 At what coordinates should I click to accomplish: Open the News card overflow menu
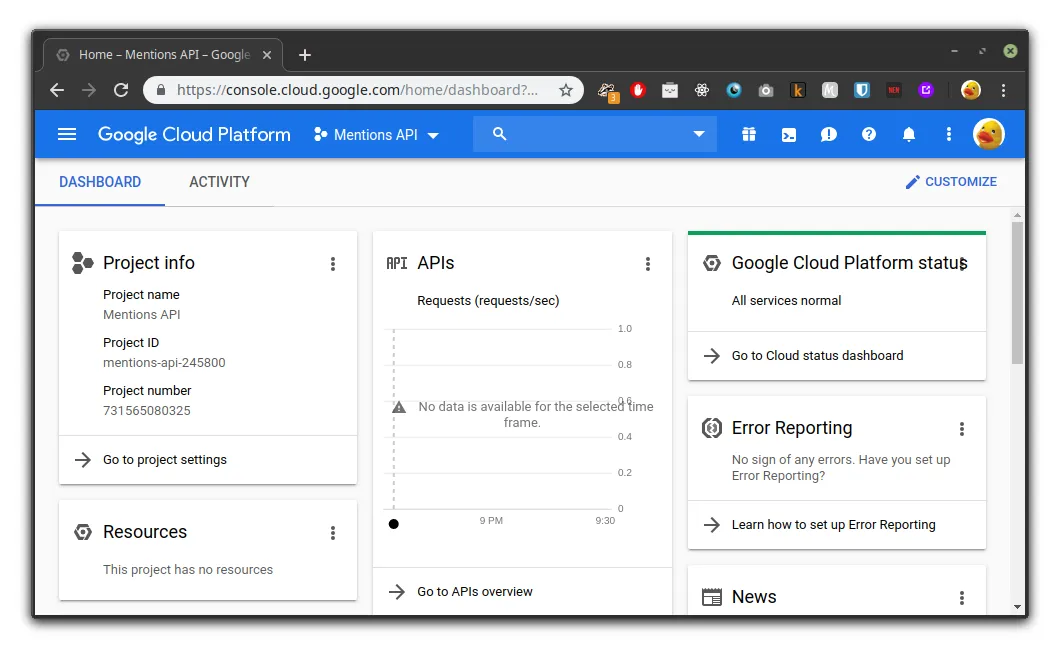point(962,597)
